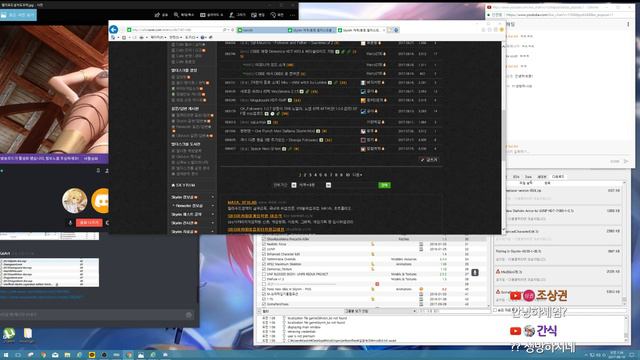Toggle Fores New Idles in Skyrim FNIS checkbox
The width and height of the screenshot is (640, 360).
[264, 289]
